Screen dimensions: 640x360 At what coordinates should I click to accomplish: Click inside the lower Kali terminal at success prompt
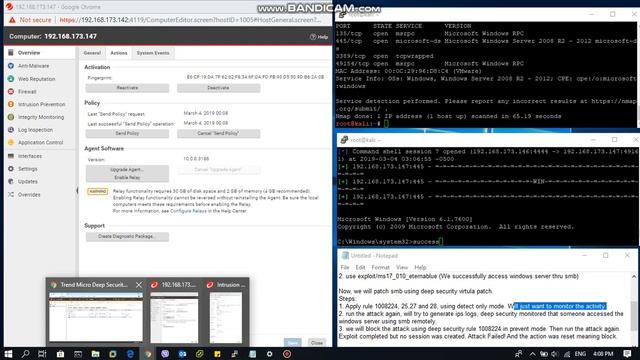point(440,242)
